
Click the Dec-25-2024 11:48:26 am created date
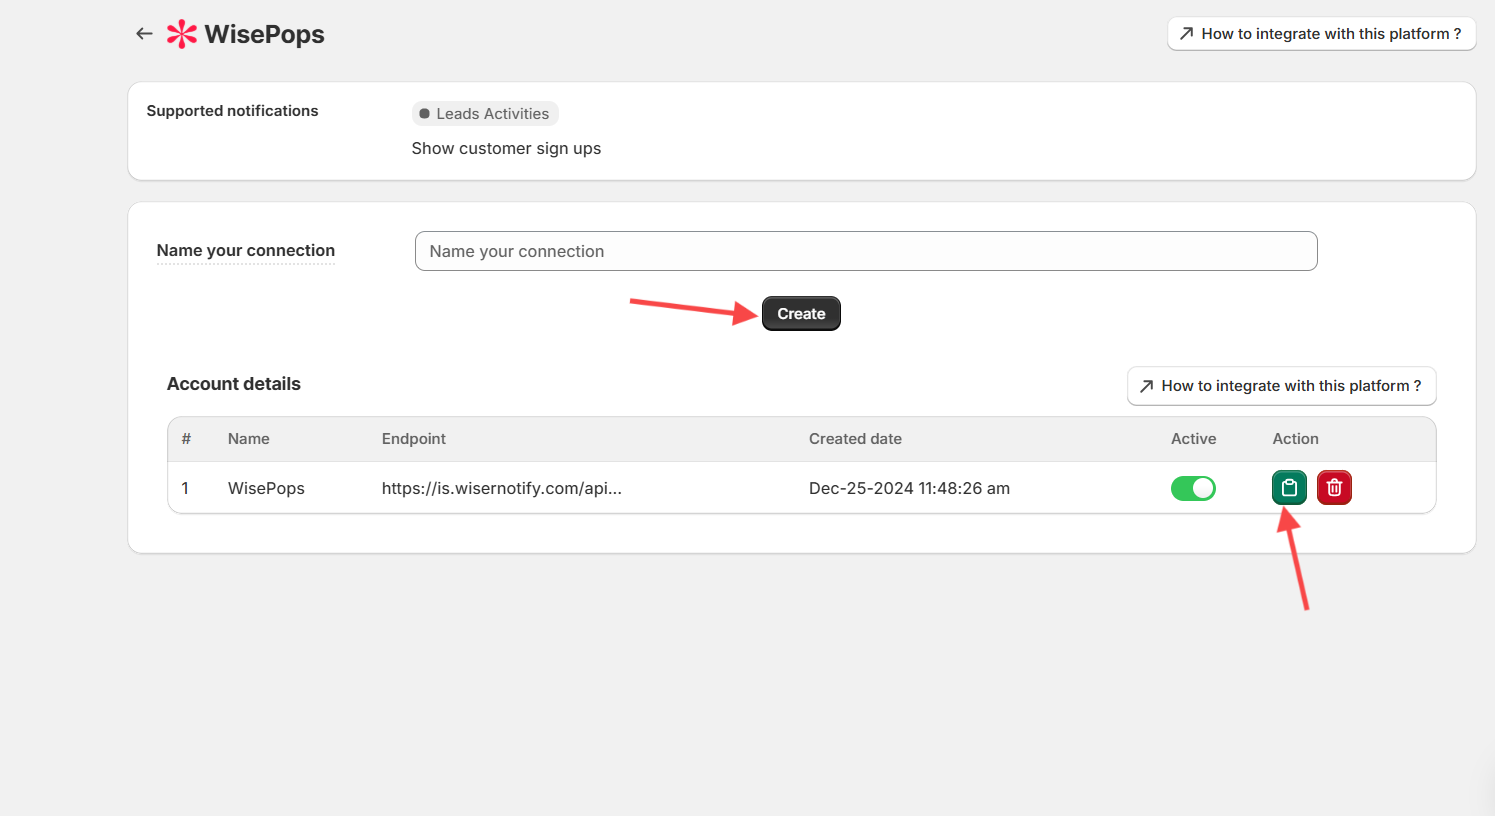coord(909,488)
